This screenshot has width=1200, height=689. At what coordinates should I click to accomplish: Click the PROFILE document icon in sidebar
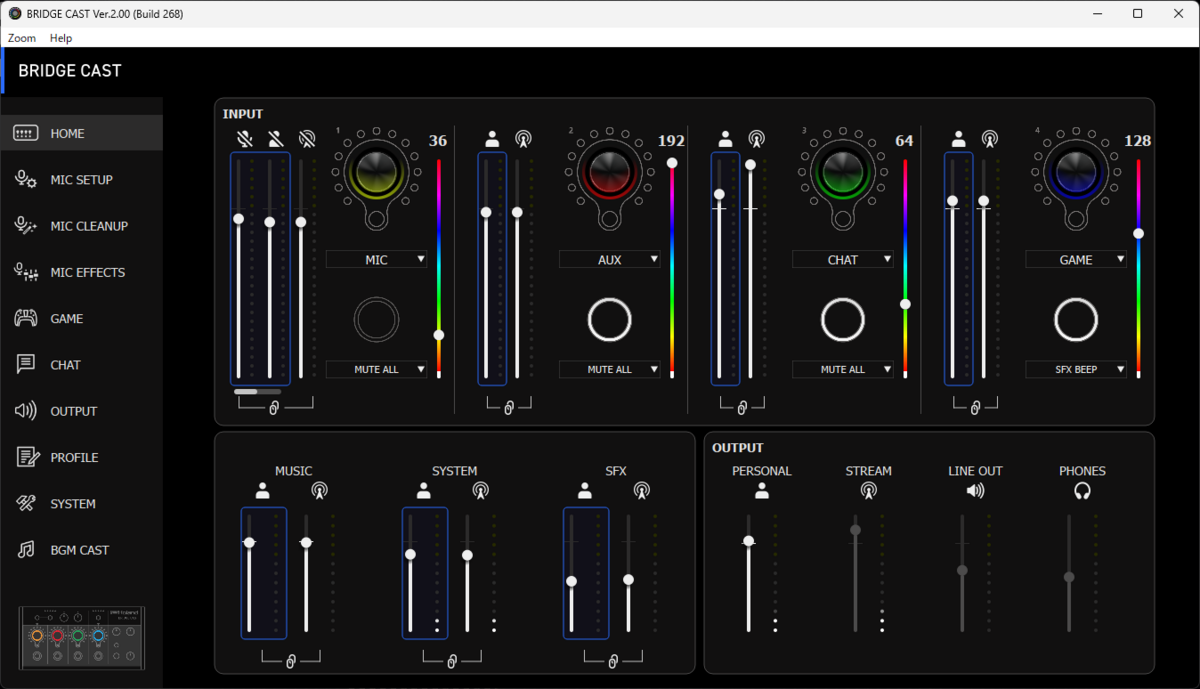coord(26,457)
